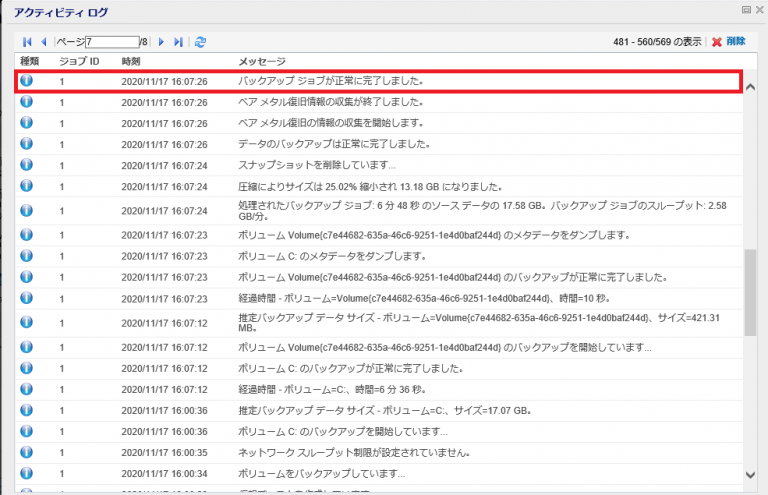Click info icon of backup job completed row
The height and width of the screenshot is (495, 768).
click(x=27, y=81)
